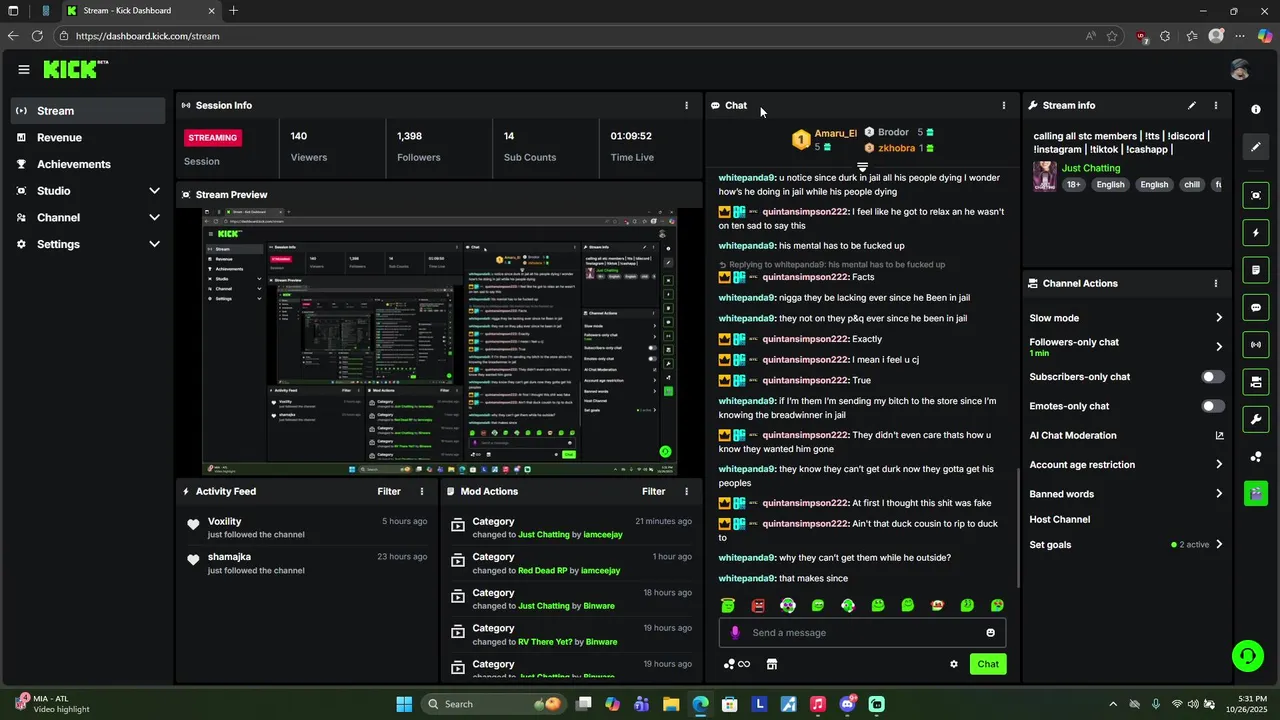Click the shamajka followed activity entry
Image resolution: width=1280 pixels, height=720 pixels.
(307, 563)
